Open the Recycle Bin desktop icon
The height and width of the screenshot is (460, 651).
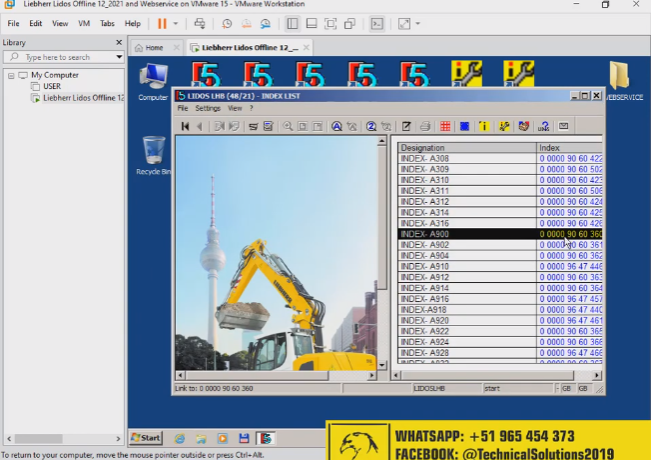point(153,153)
